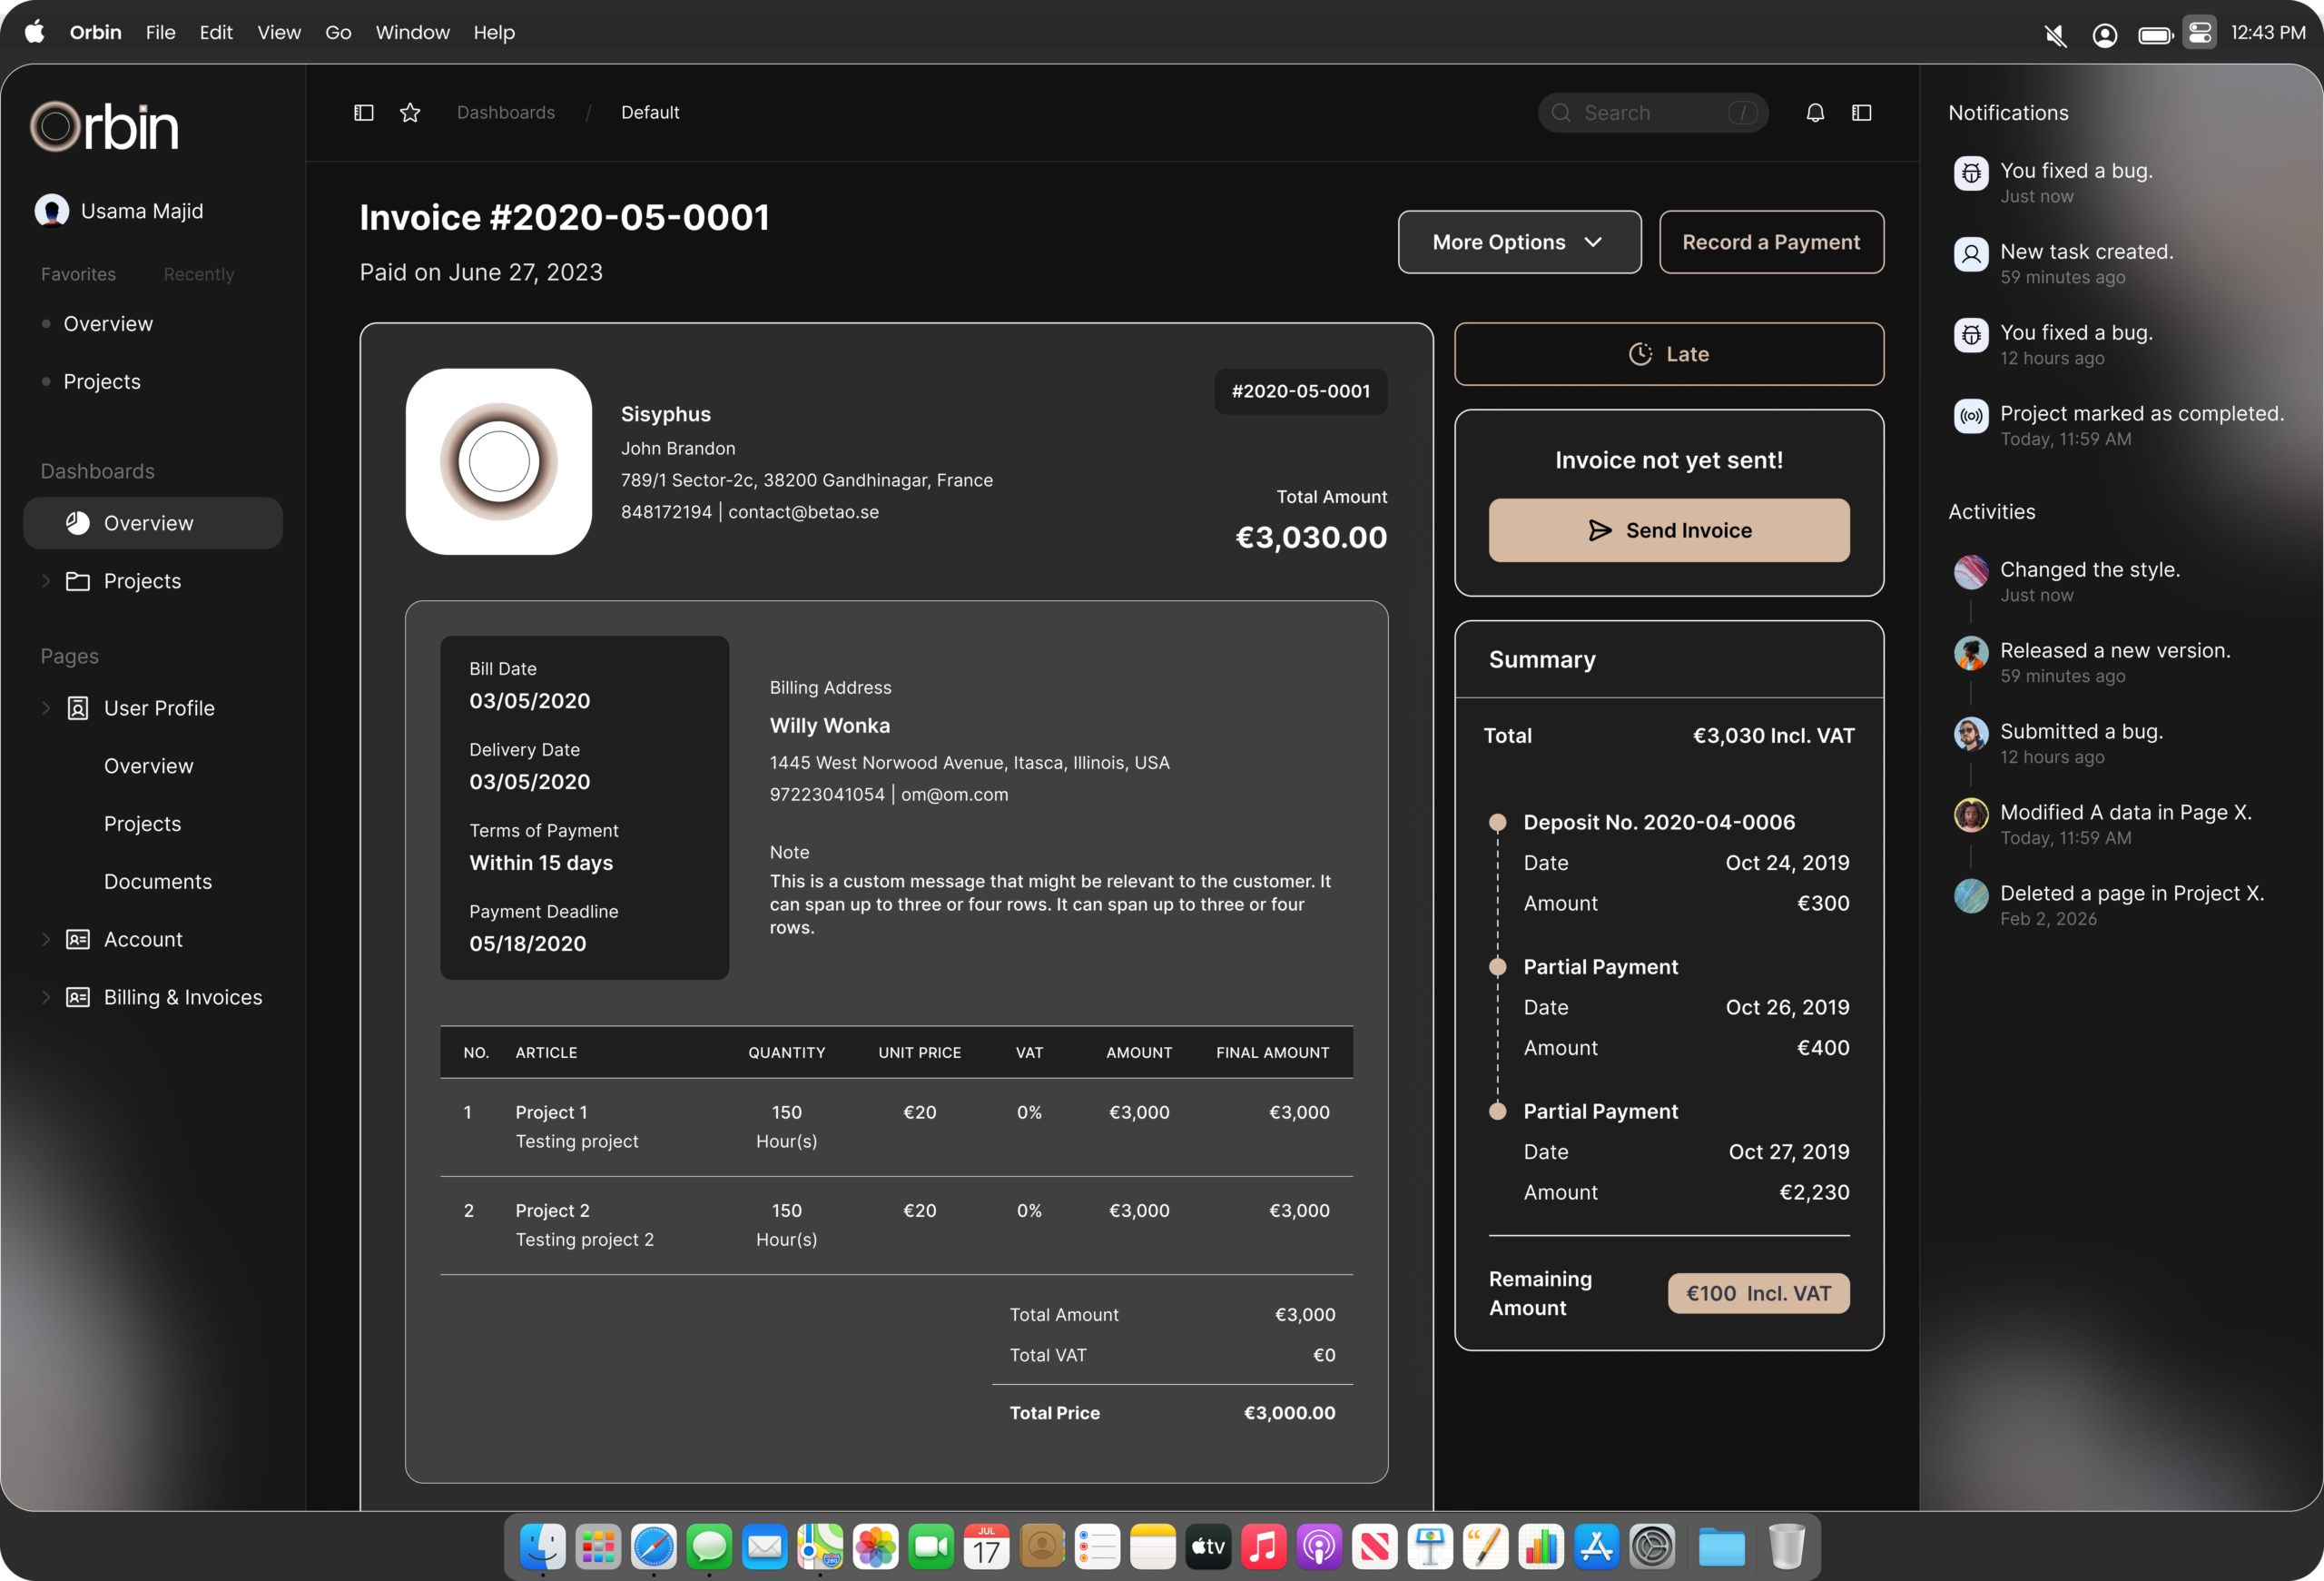Open the Go menu
This screenshot has width=2324, height=1581.
point(338,32)
